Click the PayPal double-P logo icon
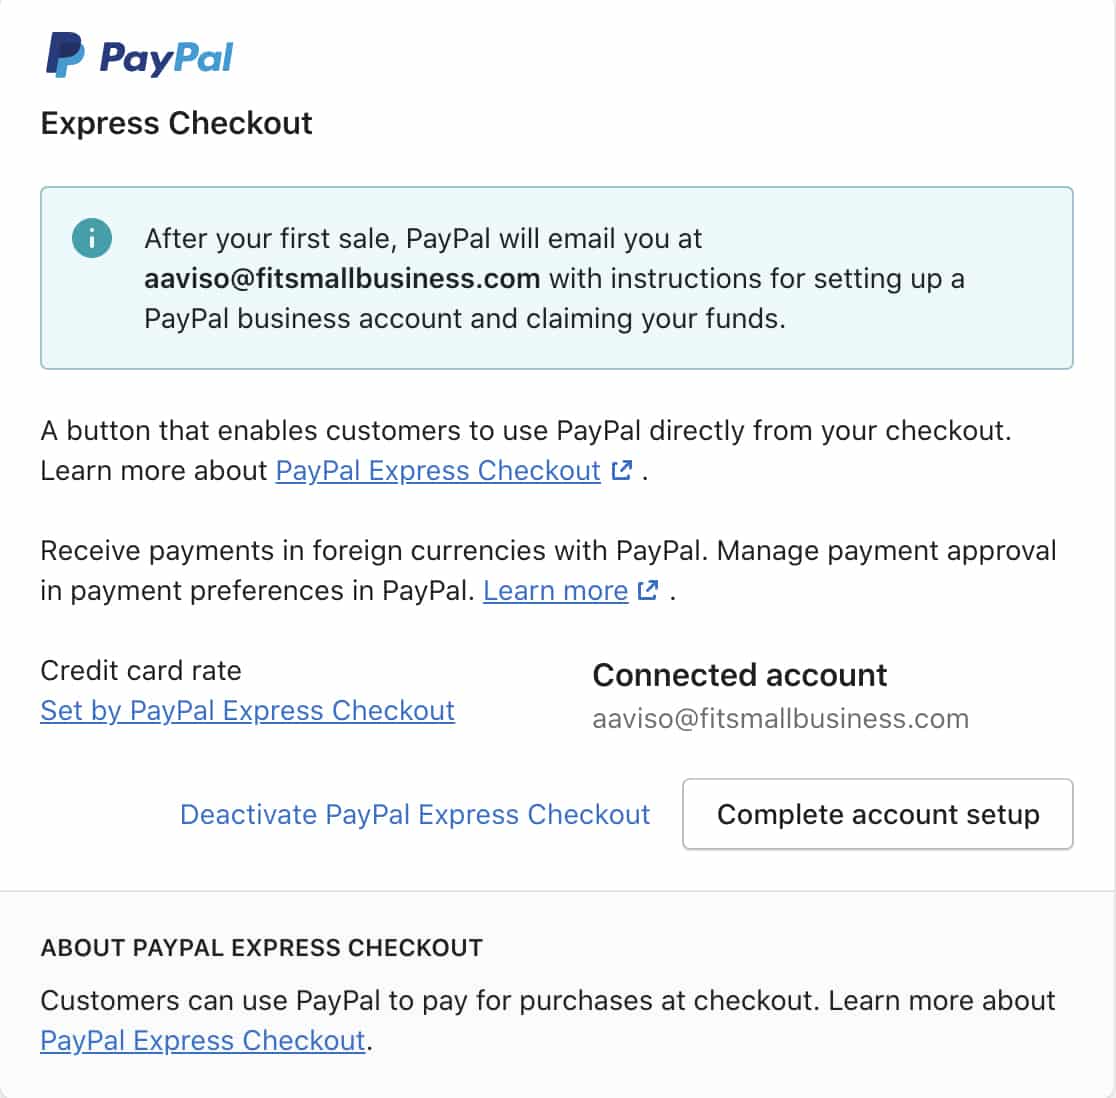The image size is (1116, 1098). 65,55
